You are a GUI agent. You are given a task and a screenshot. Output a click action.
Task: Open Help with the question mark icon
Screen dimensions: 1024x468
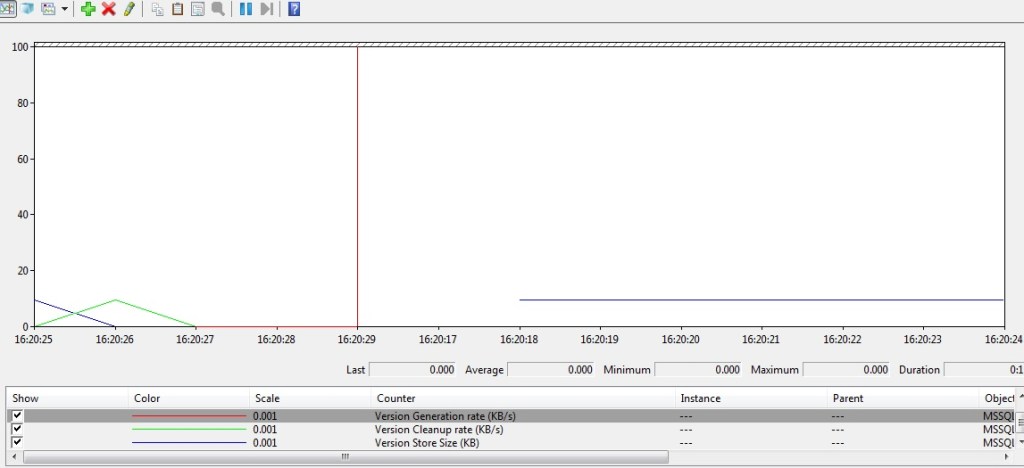click(x=294, y=9)
